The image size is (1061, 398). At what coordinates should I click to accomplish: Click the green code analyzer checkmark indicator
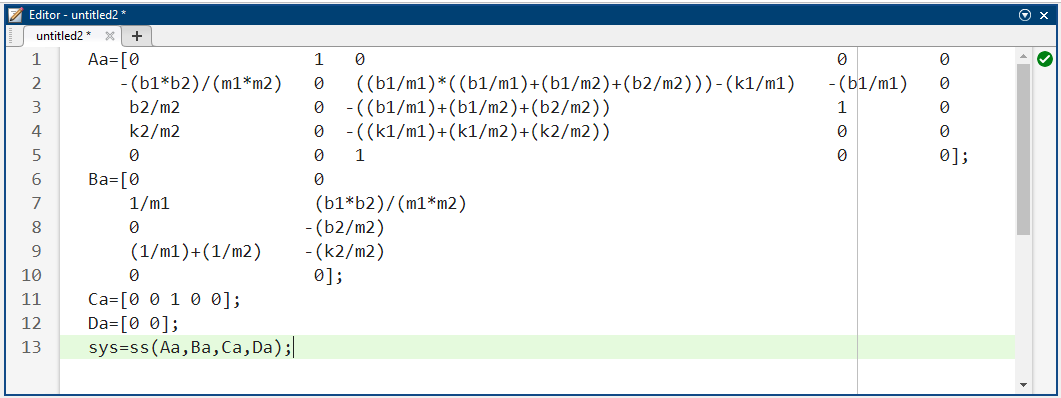(1044, 60)
